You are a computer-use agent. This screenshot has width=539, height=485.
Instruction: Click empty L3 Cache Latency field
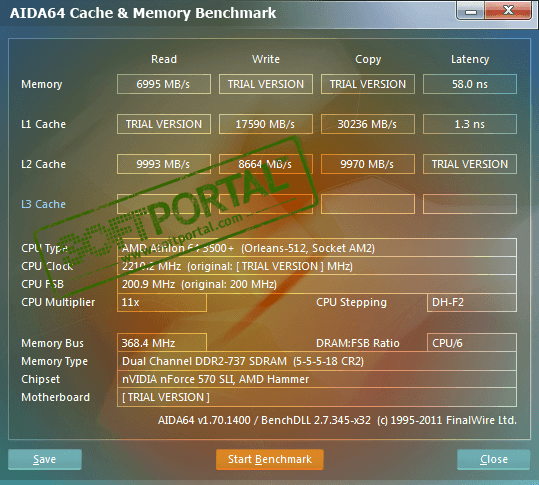470,204
